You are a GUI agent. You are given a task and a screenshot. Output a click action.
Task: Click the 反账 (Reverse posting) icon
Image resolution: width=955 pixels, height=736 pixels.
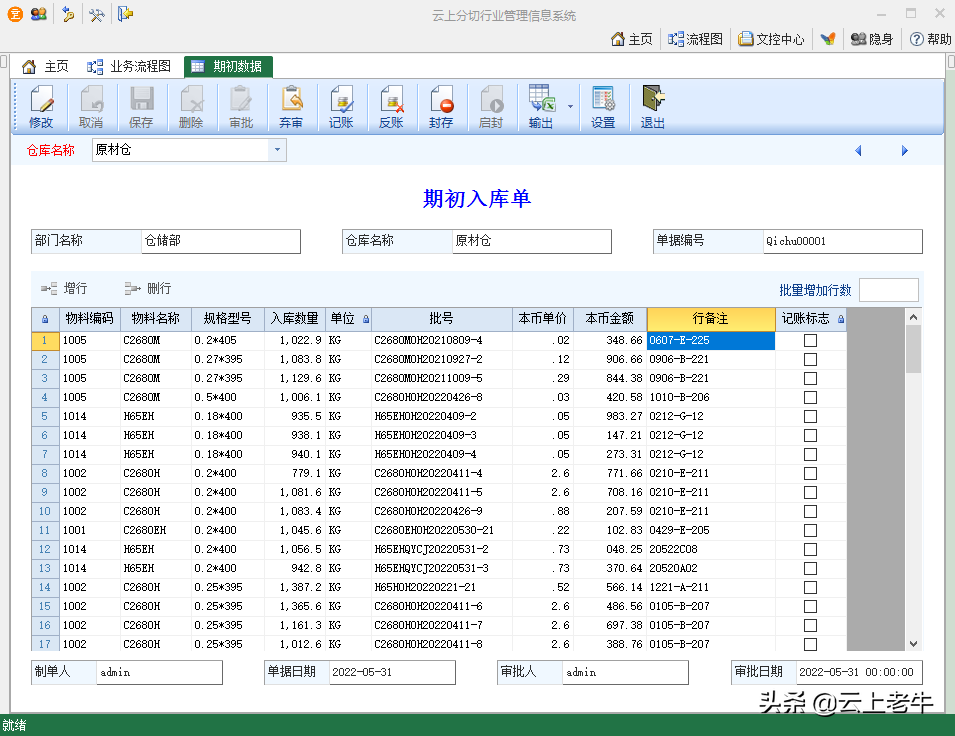(x=391, y=107)
